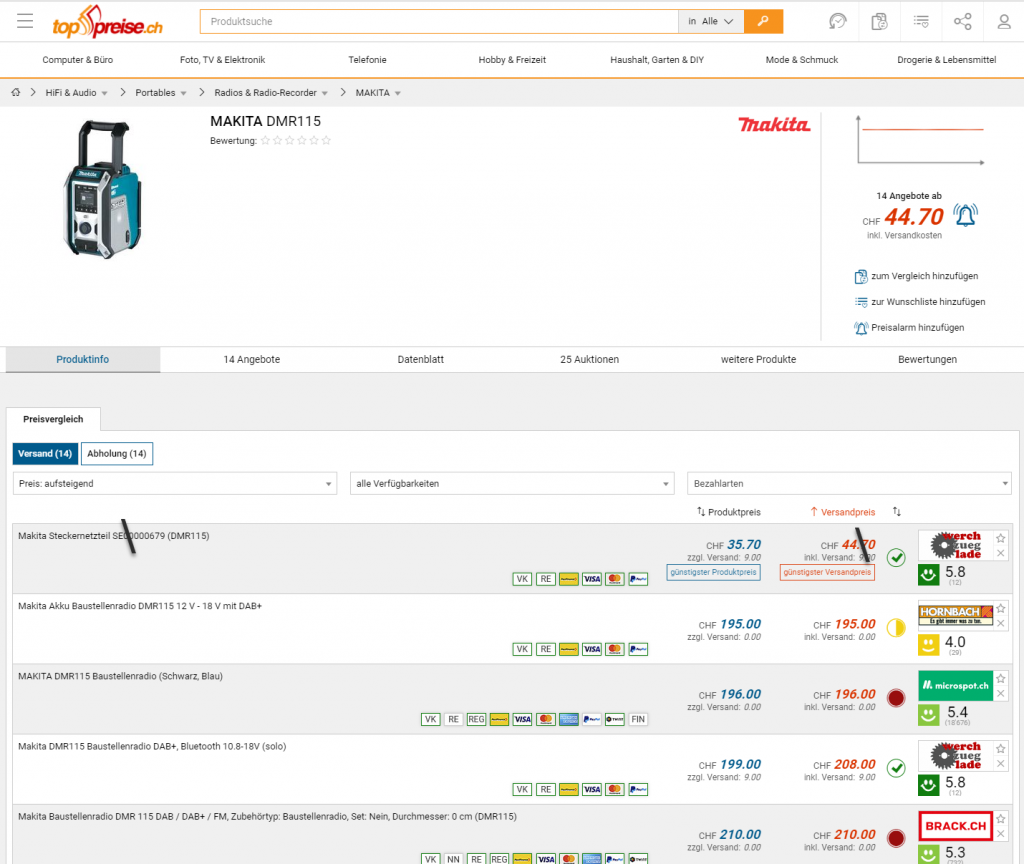Expand the 'Preis: aufsteigend' sort dropdown
This screenshot has height=864, width=1024.
coord(175,484)
